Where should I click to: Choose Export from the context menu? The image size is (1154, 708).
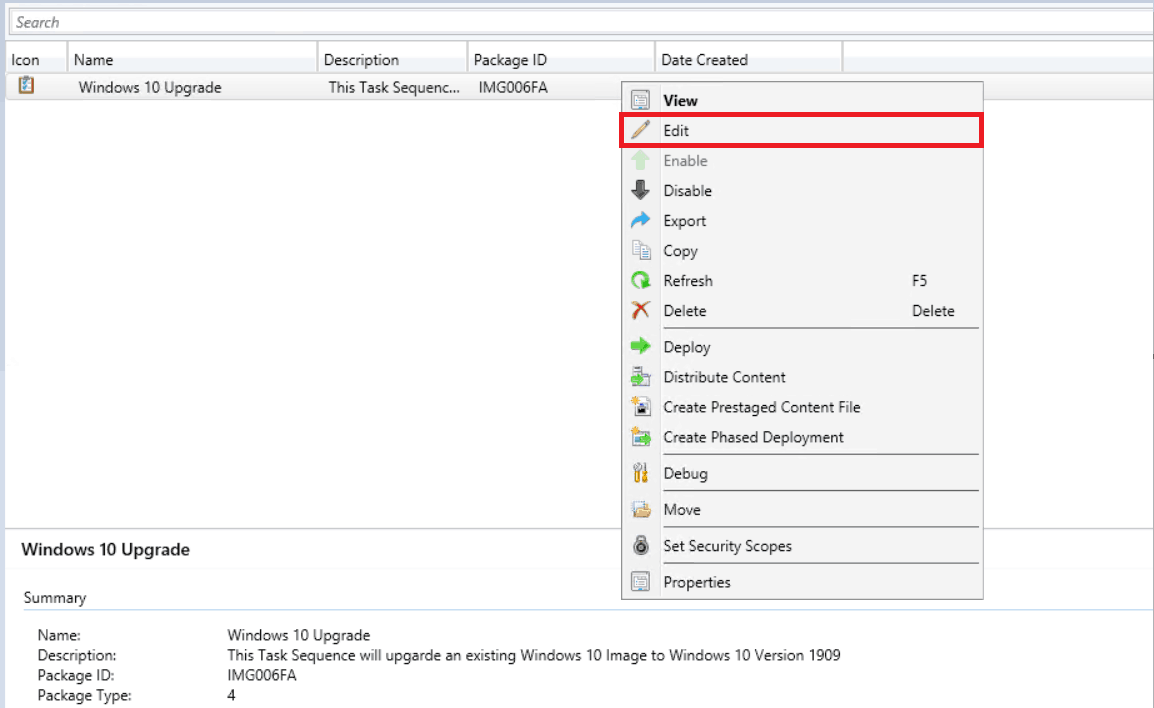[802, 221]
